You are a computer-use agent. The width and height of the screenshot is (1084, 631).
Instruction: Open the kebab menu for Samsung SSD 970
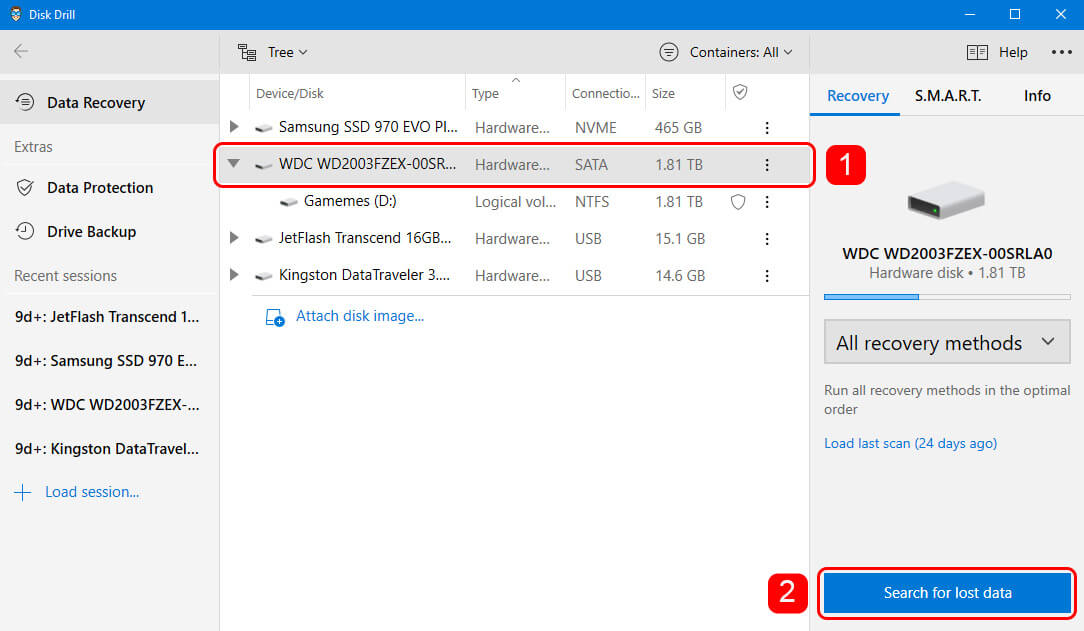(767, 128)
